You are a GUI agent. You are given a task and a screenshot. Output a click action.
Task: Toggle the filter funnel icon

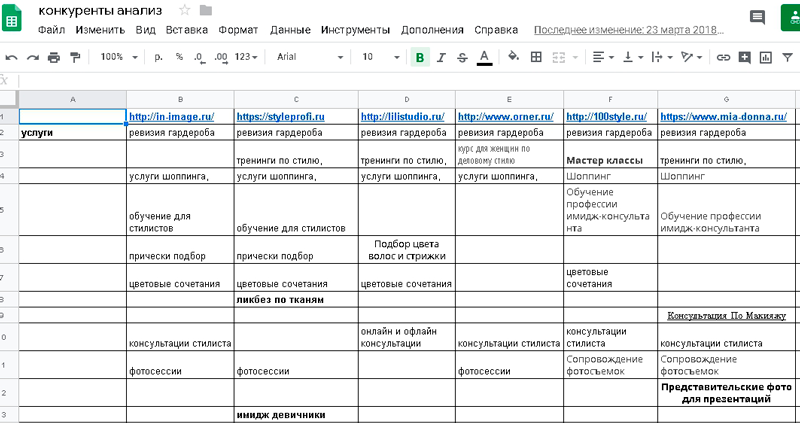787,57
